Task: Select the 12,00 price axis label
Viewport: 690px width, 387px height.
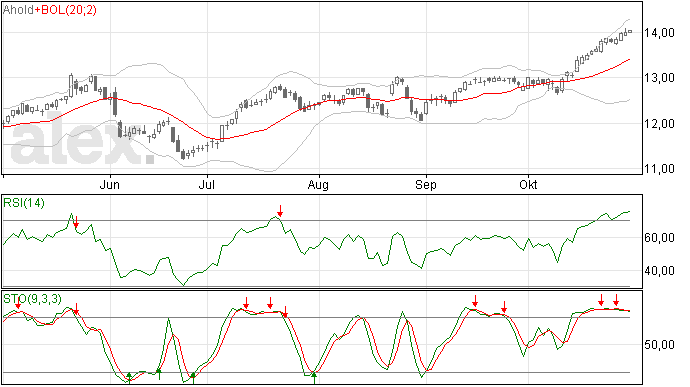Action: pyautogui.click(x=659, y=124)
